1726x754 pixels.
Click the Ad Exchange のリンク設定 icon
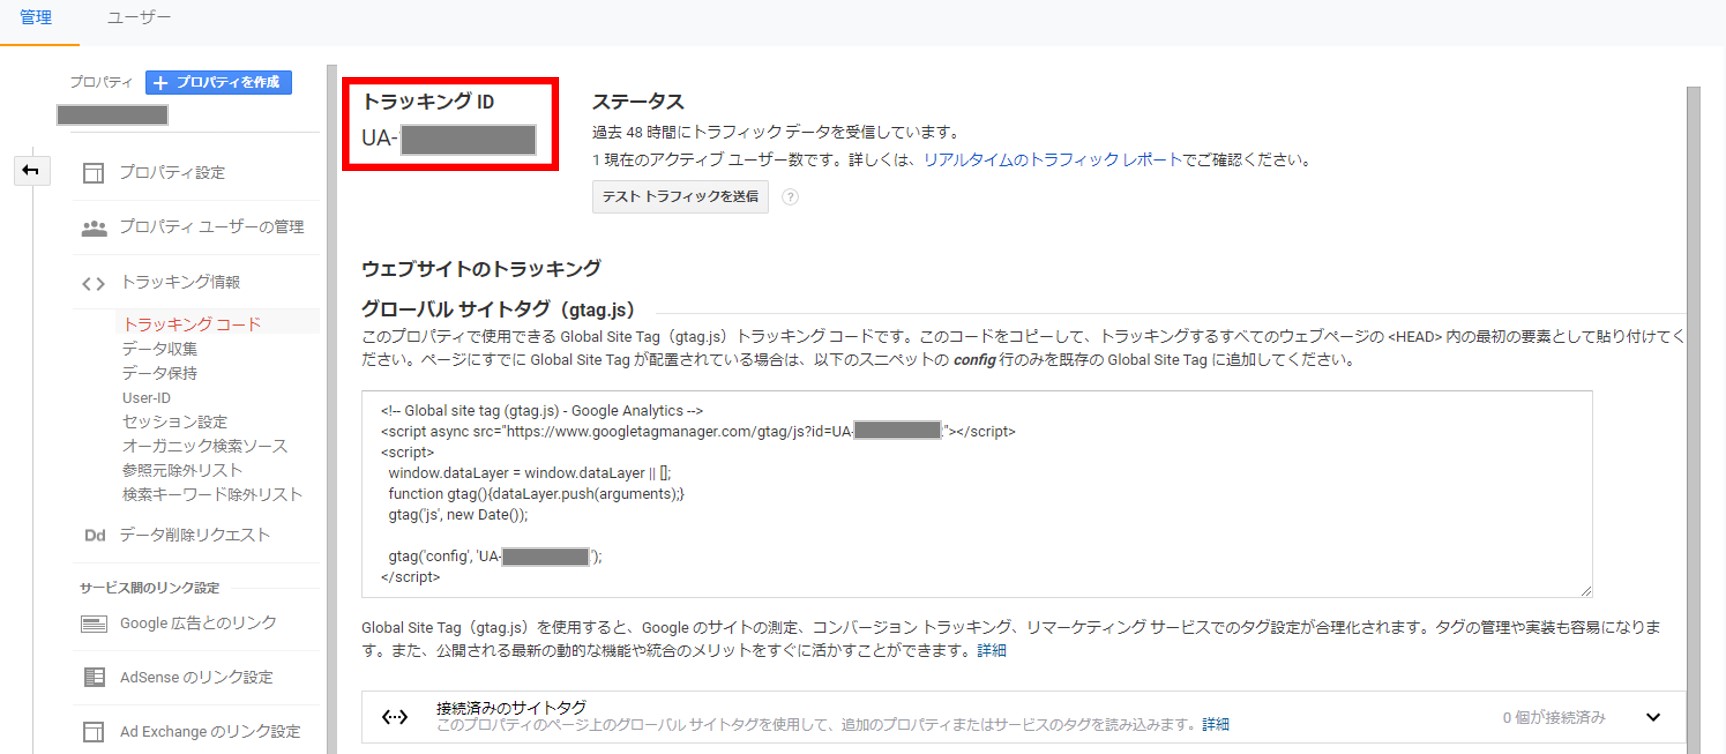tap(93, 732)
